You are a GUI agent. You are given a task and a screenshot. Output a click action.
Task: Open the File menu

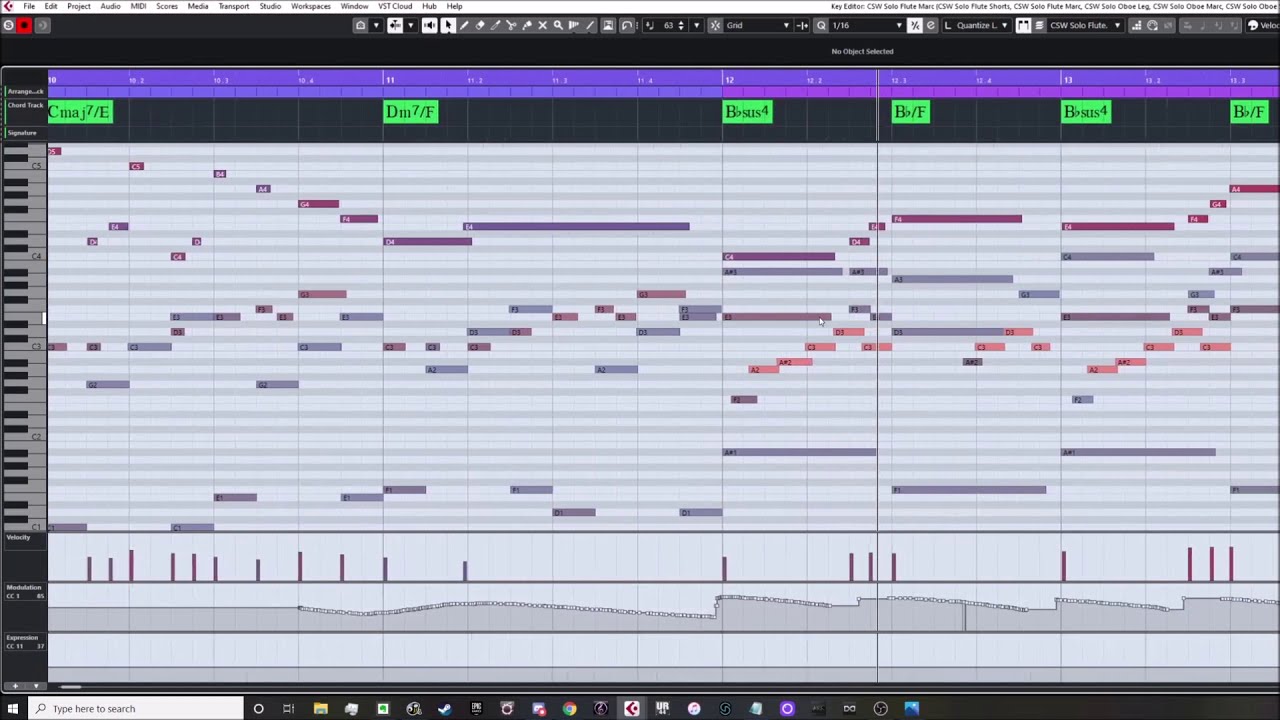click(x=29, y=6)
